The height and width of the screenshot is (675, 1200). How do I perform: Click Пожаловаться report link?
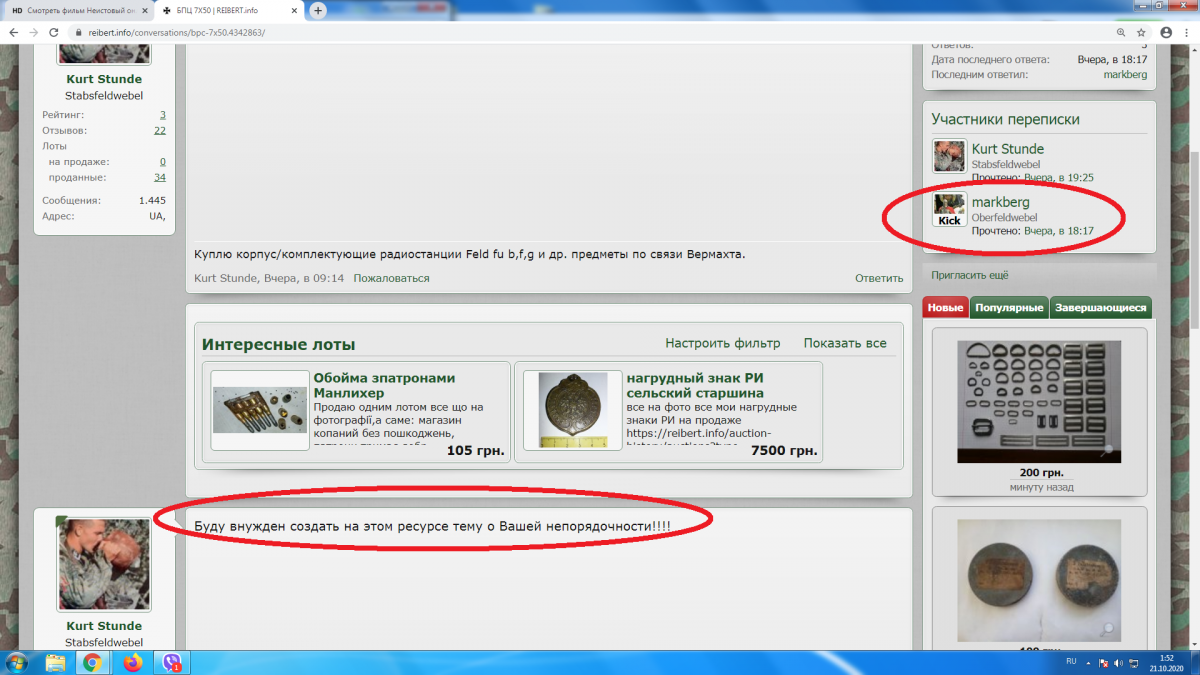coord(391,278)
